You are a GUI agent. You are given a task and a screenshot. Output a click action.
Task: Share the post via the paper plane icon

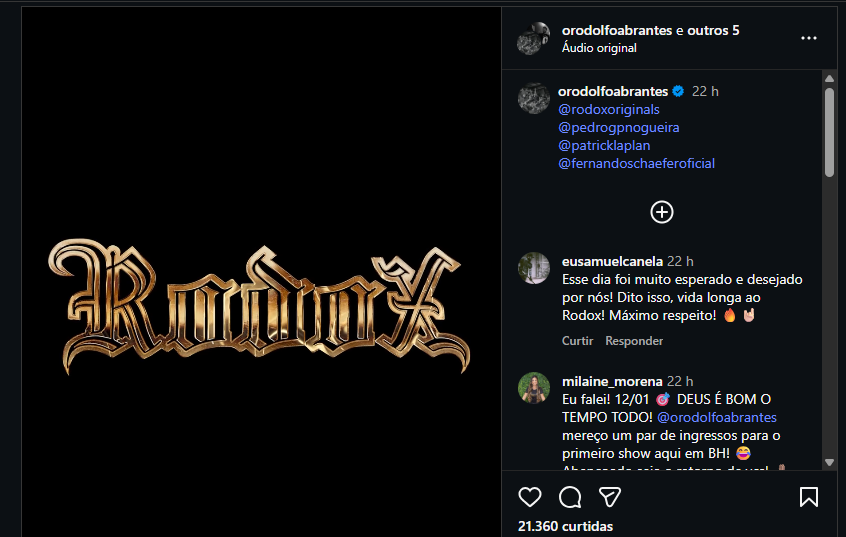[x=610, y=497]
